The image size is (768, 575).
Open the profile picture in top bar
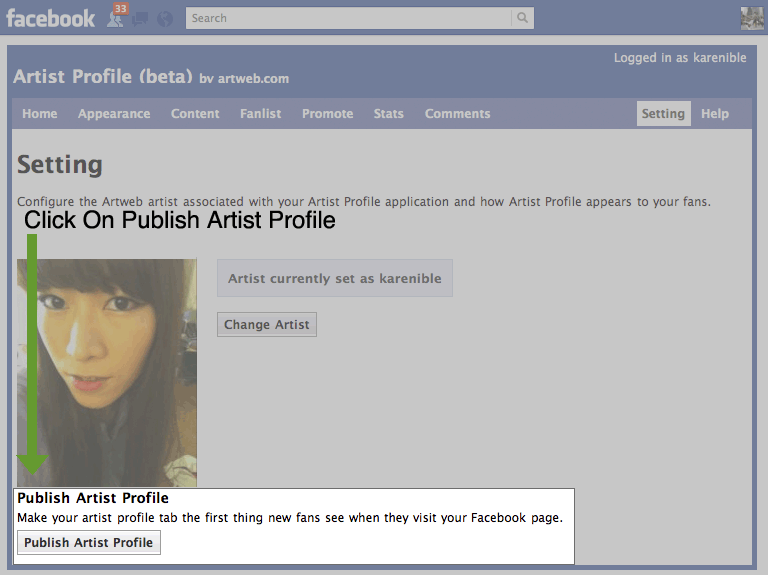[752, 18]
